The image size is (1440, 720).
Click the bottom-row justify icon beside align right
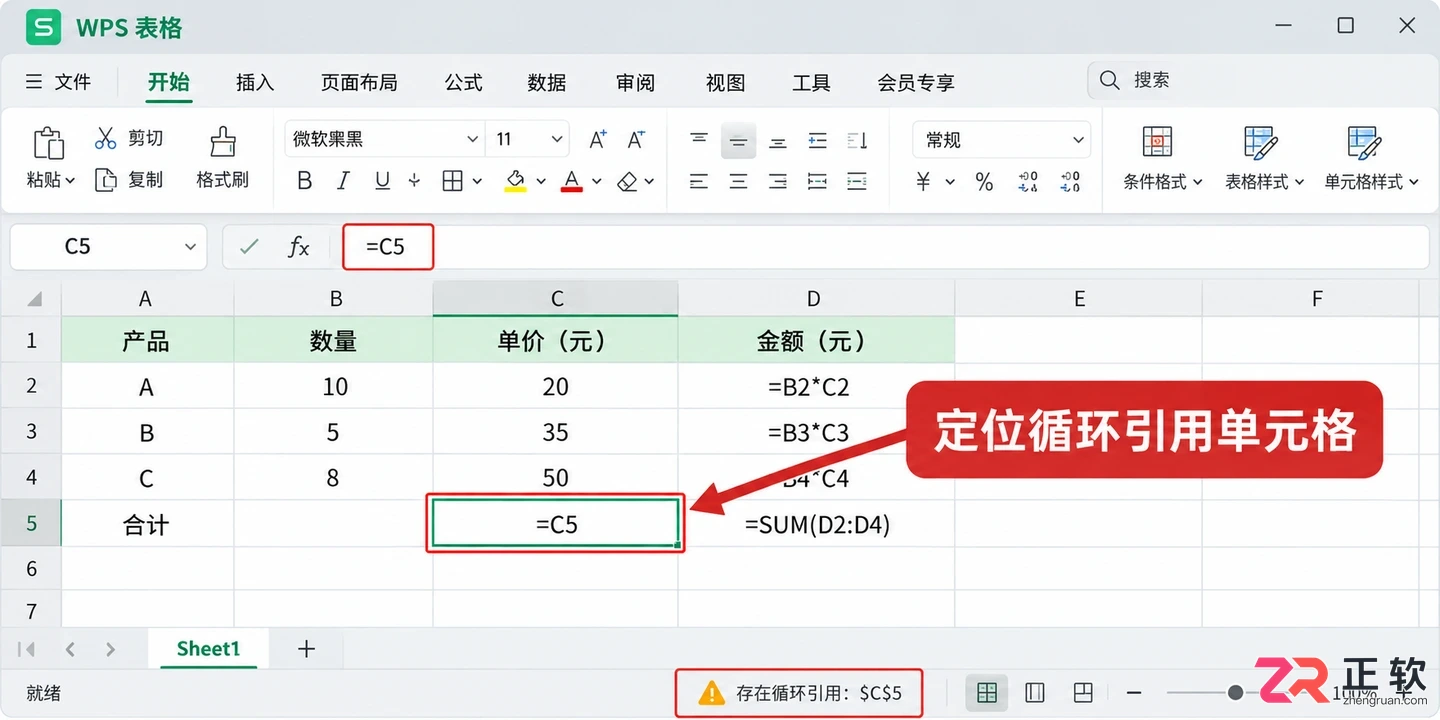click(x=817, y=181)
